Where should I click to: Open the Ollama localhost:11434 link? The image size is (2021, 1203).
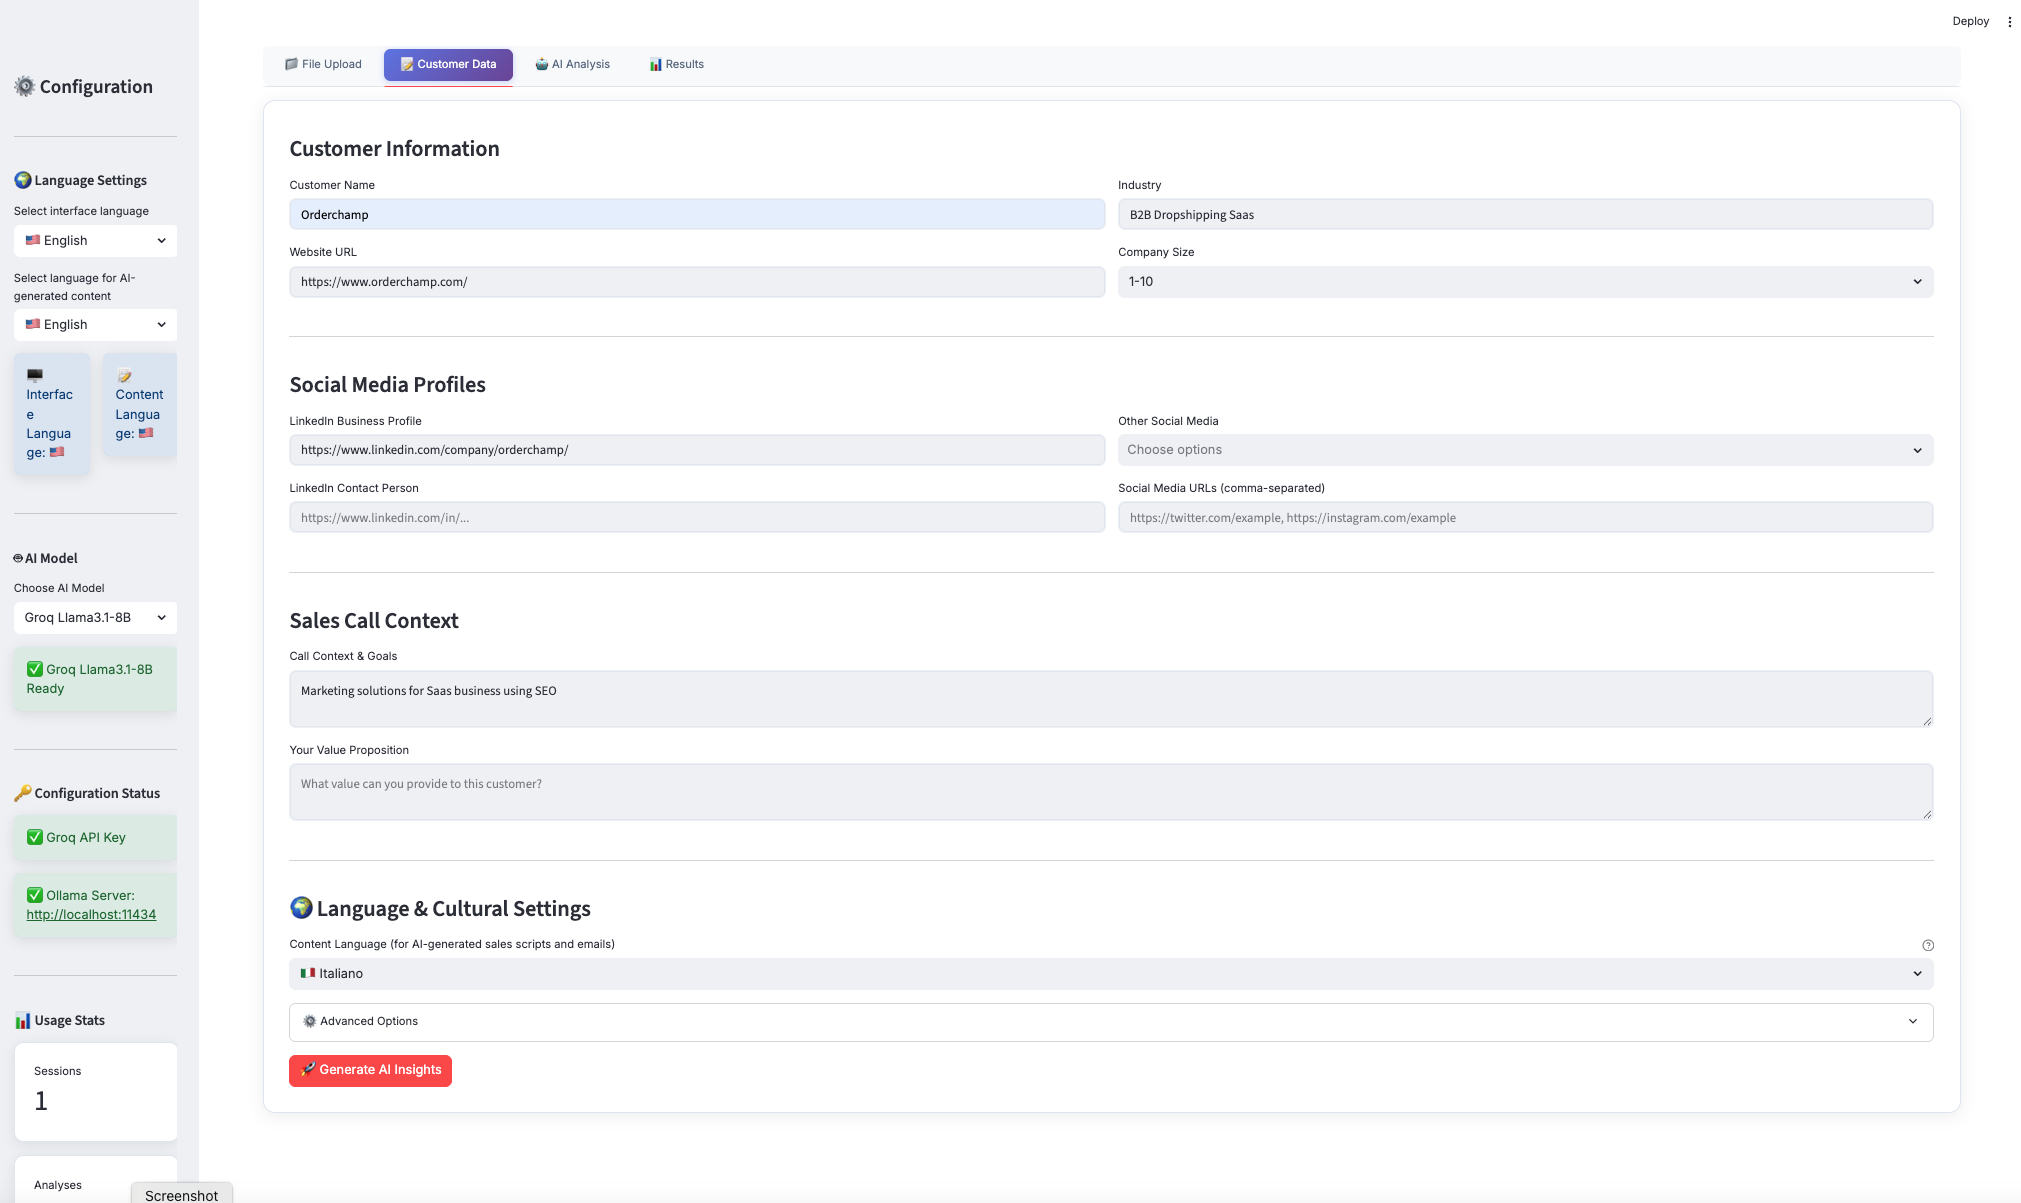tap(91, 914)
